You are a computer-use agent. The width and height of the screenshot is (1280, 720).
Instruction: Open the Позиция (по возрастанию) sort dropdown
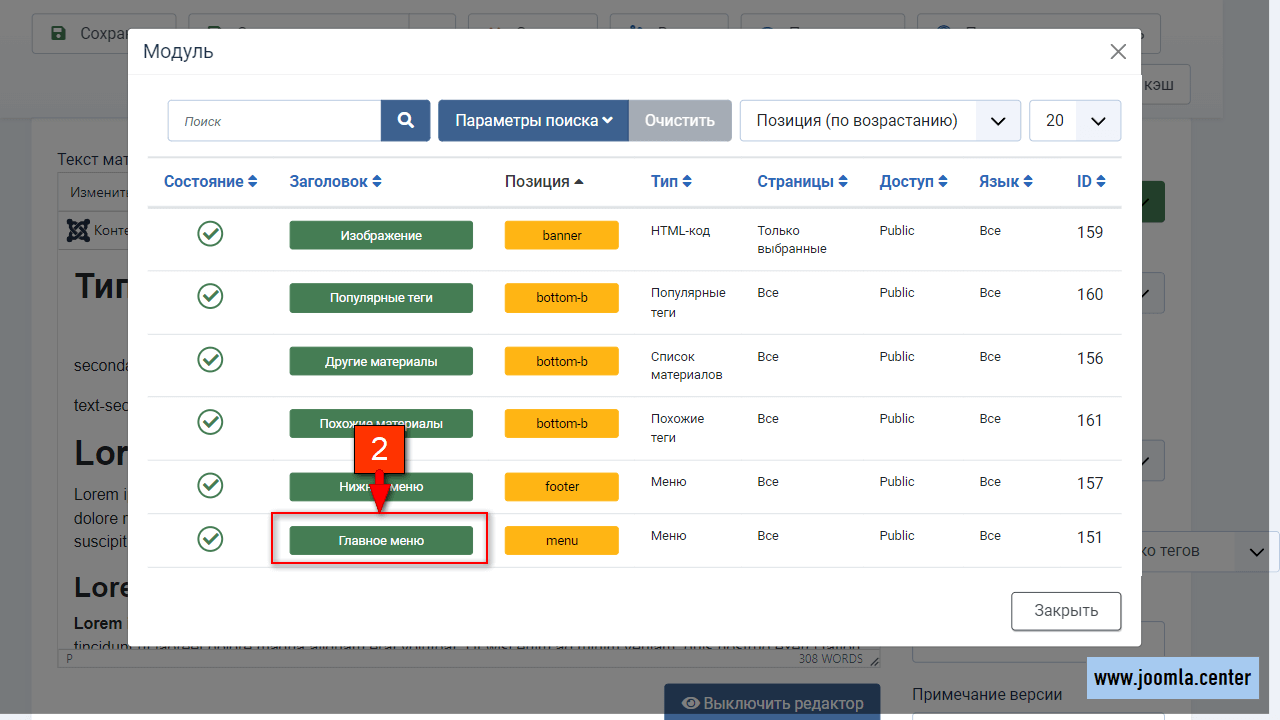880,121
